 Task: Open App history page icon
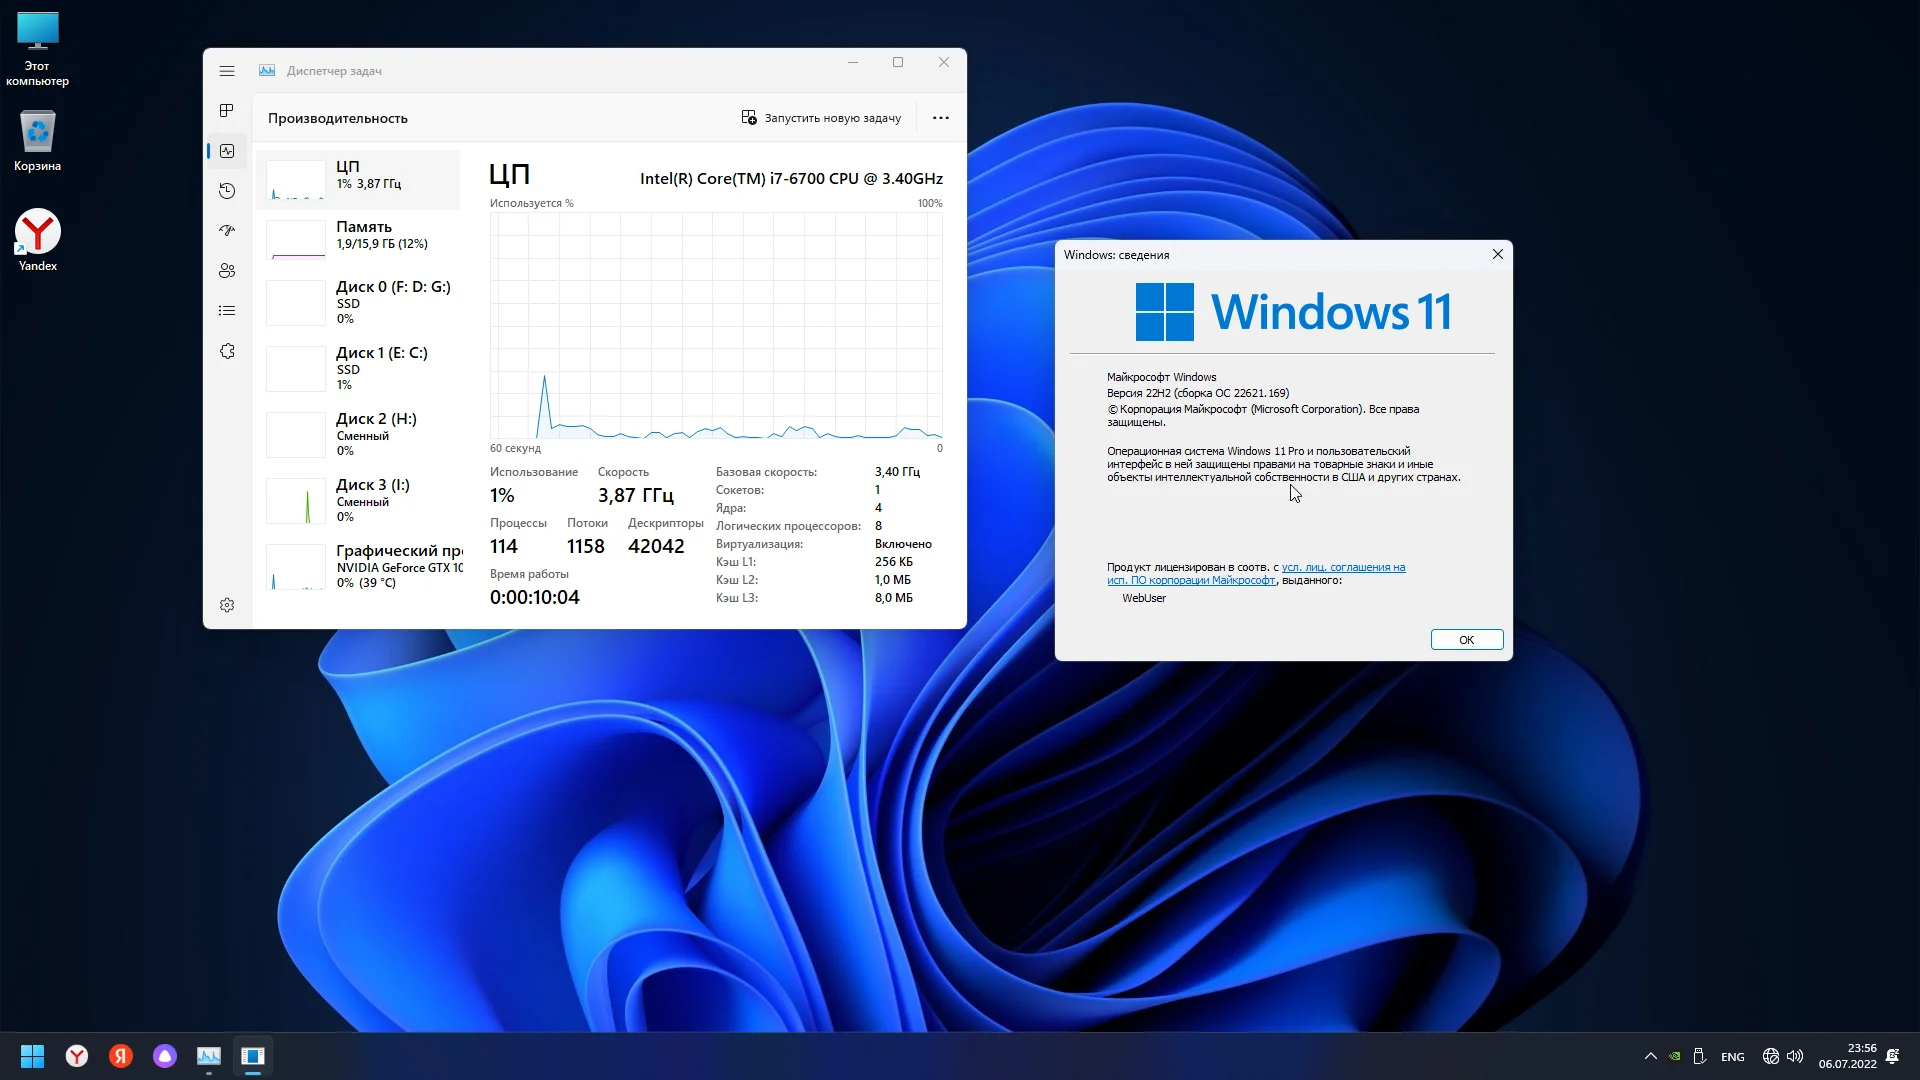[227, 191]
